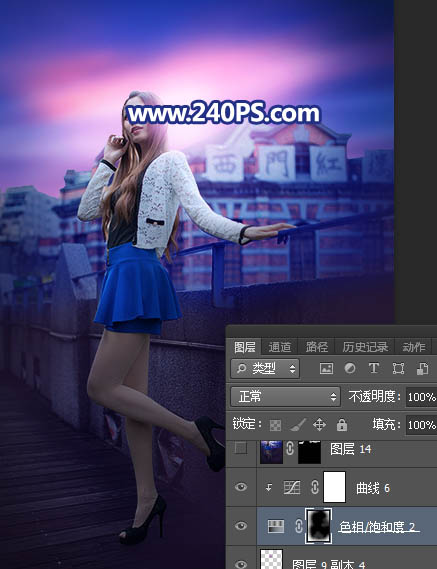Filter layers by pixel layers icon

(326, 369)
